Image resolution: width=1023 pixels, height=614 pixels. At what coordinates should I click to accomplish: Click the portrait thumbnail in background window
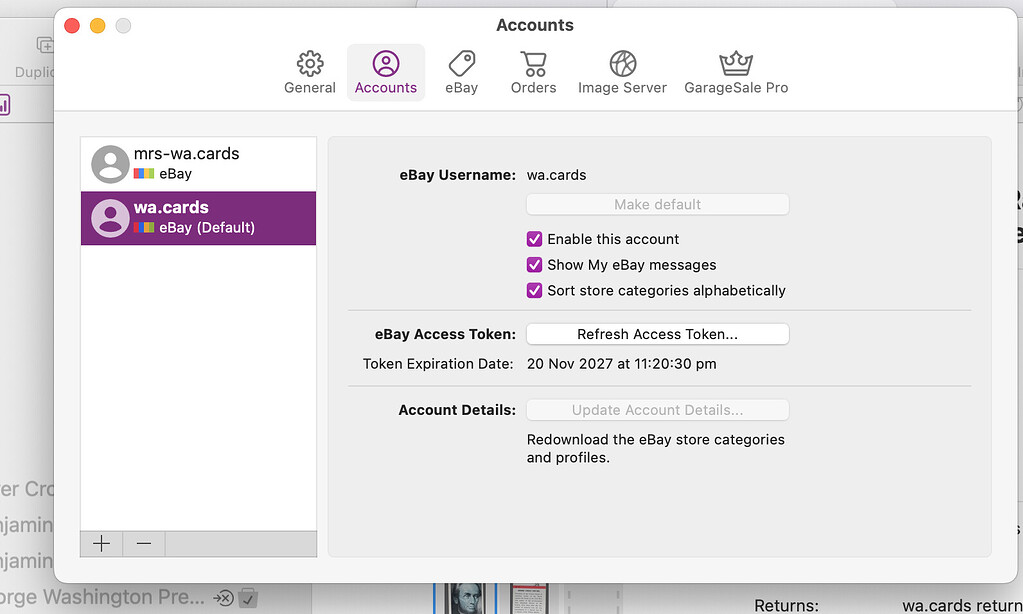tap(465, 598)
